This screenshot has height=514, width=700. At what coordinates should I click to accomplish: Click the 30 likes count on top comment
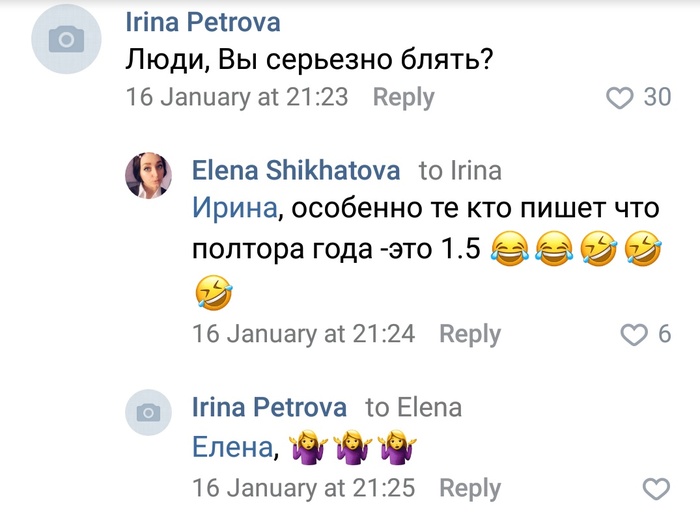pyautogui.click(x=657, y=98)
